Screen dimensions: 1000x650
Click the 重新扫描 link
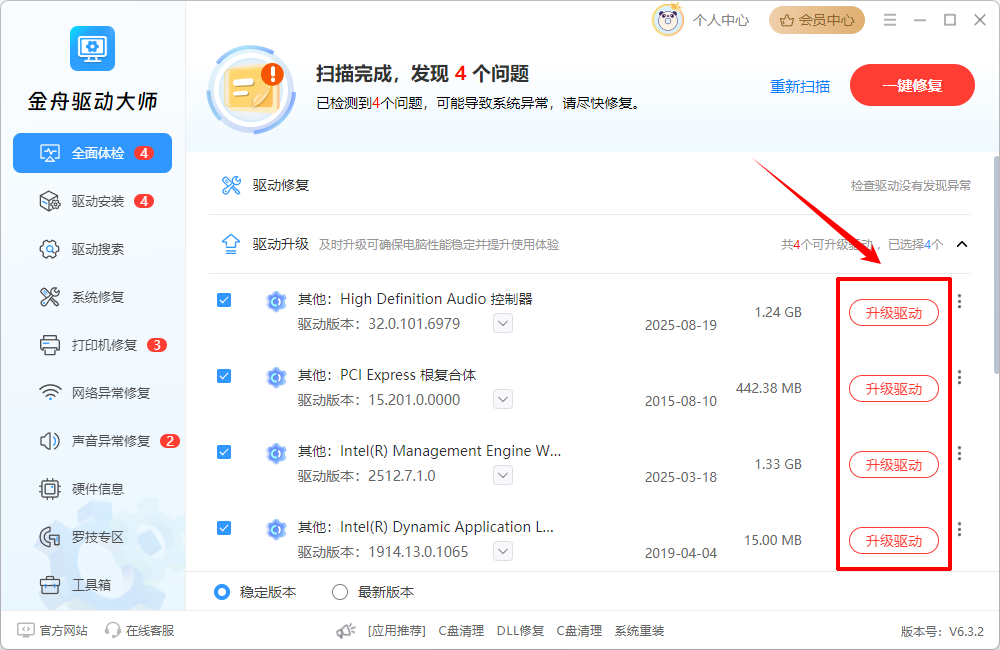(800, 86)
